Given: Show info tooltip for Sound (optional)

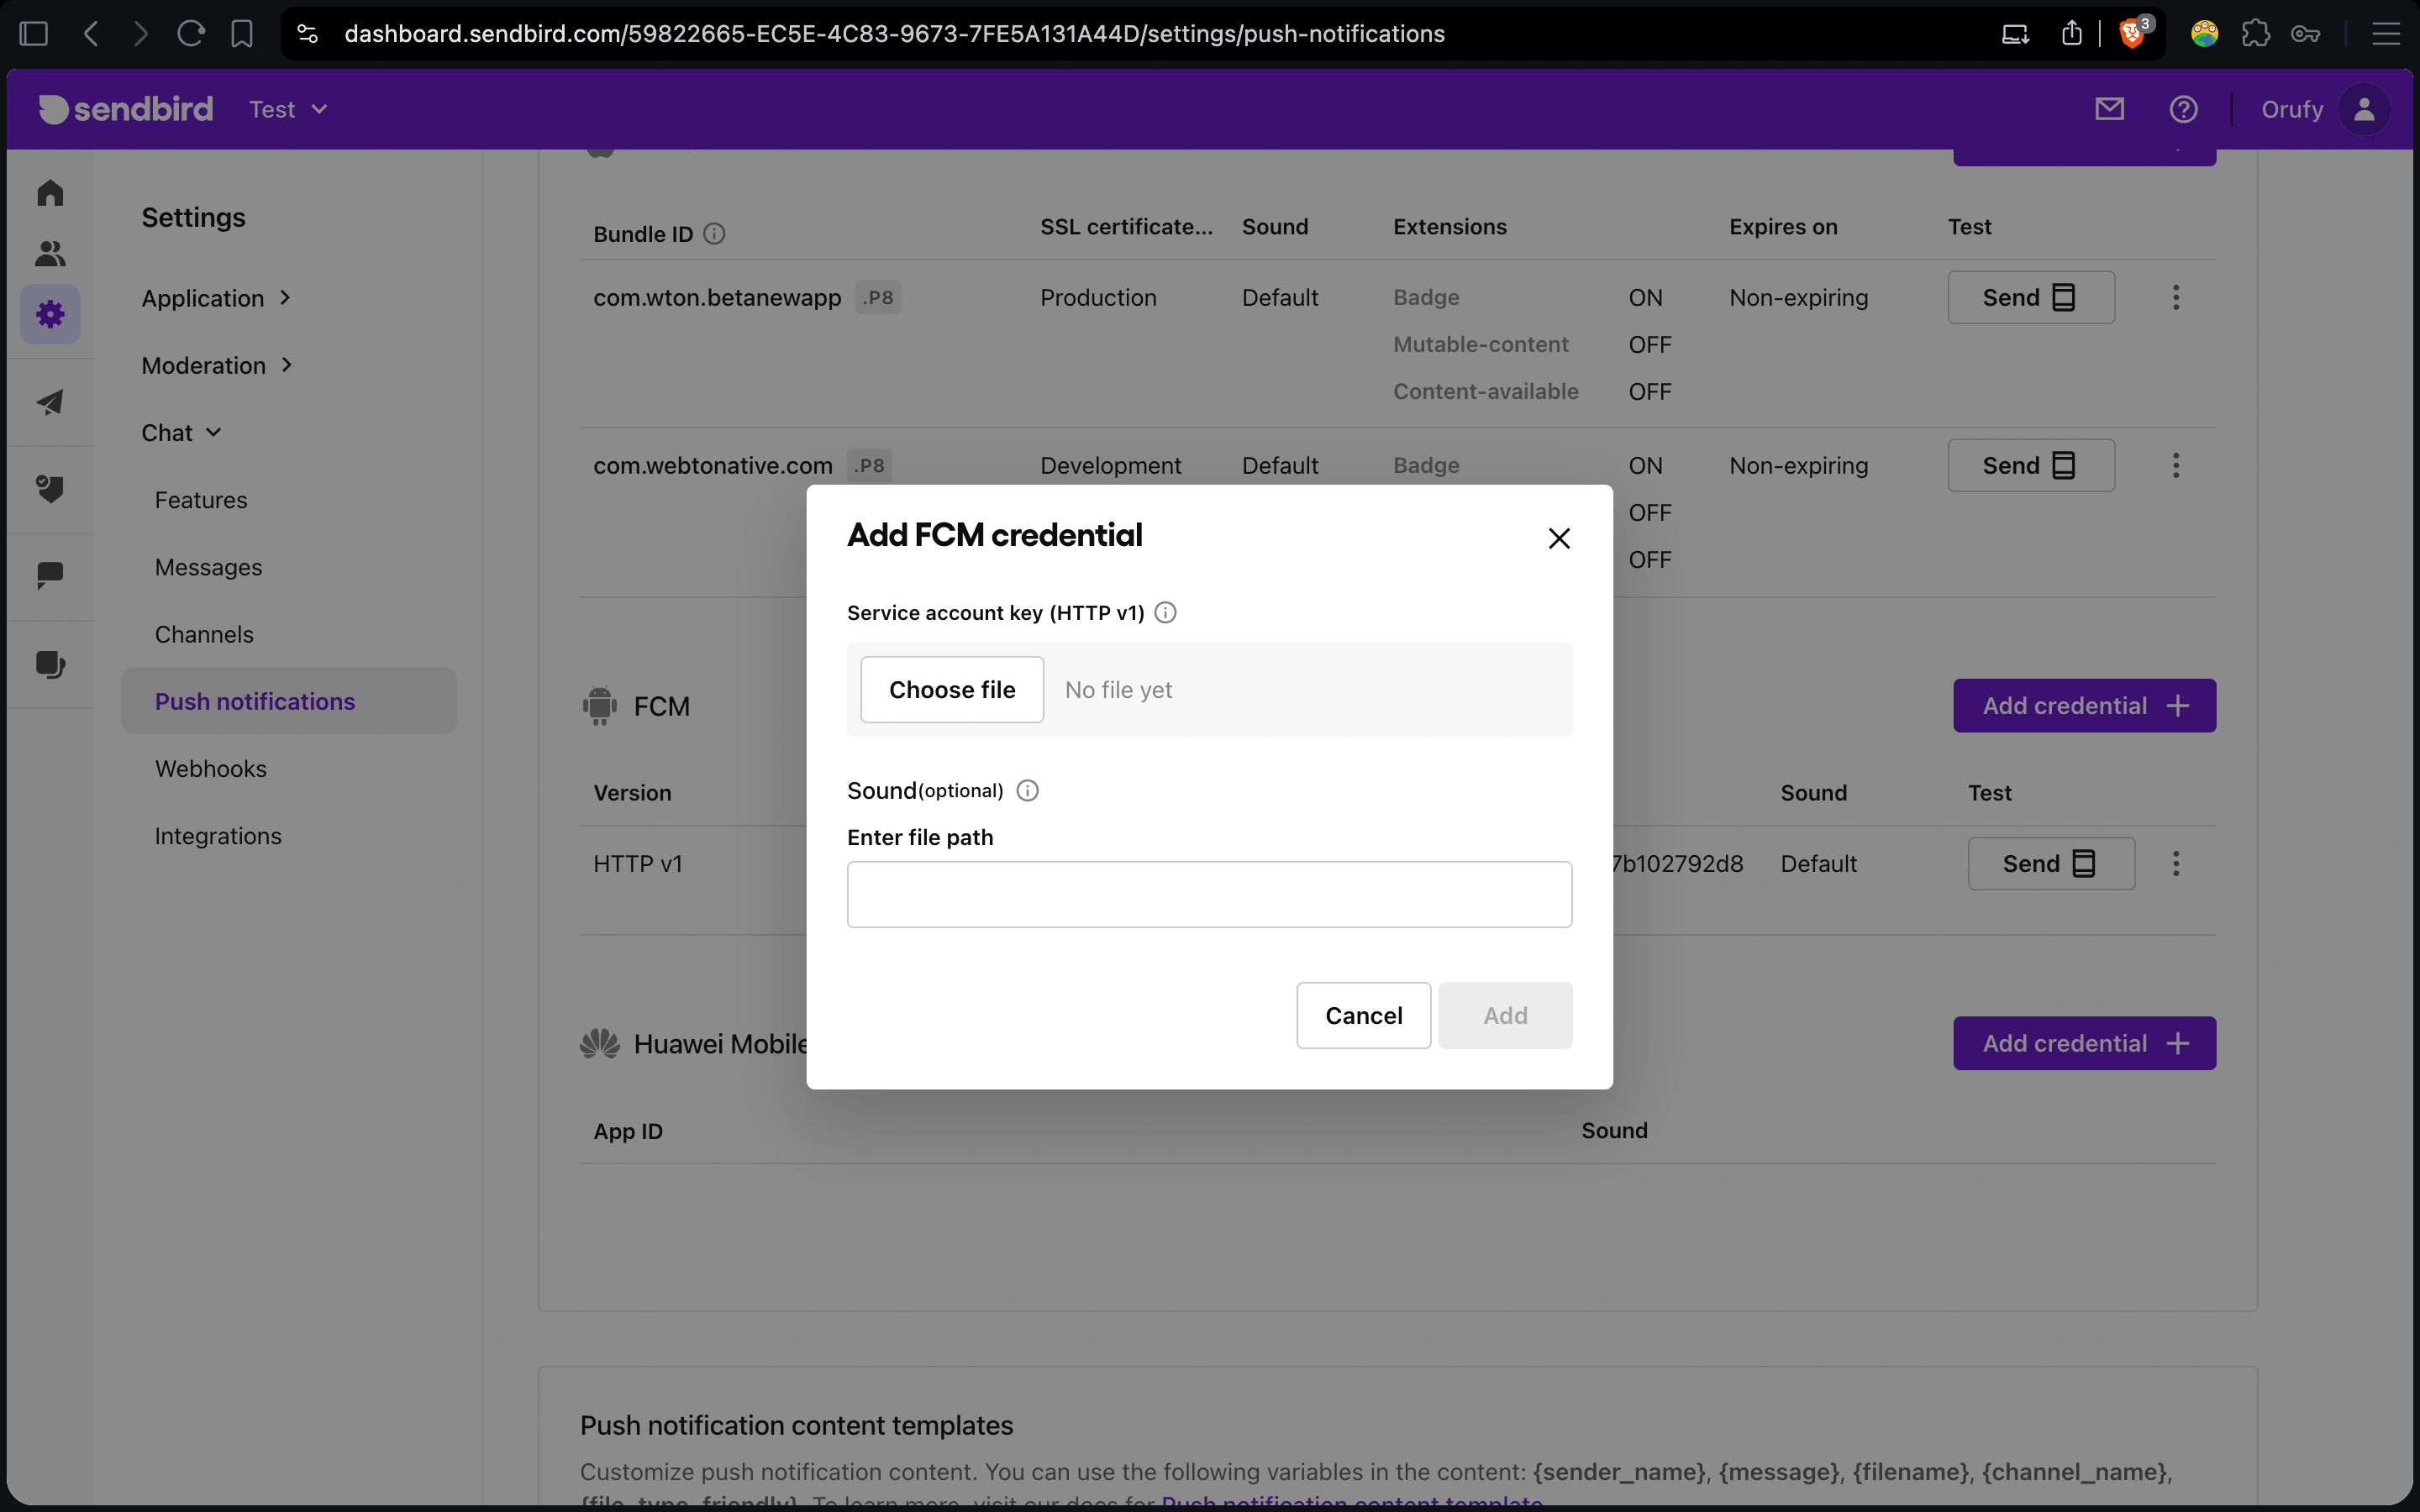Looking at the screenshot, I should (x=1027, y=791).
